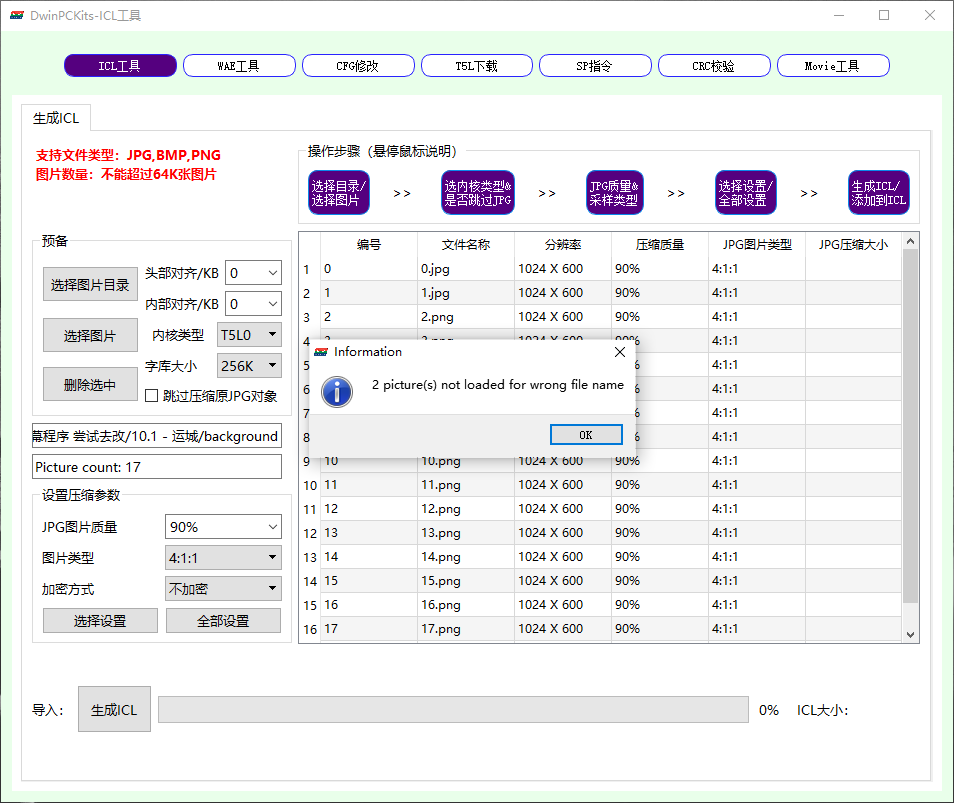954x803 pixels.
Task: Click the blue information icon in dialog
Action: (x=337, y=391)
